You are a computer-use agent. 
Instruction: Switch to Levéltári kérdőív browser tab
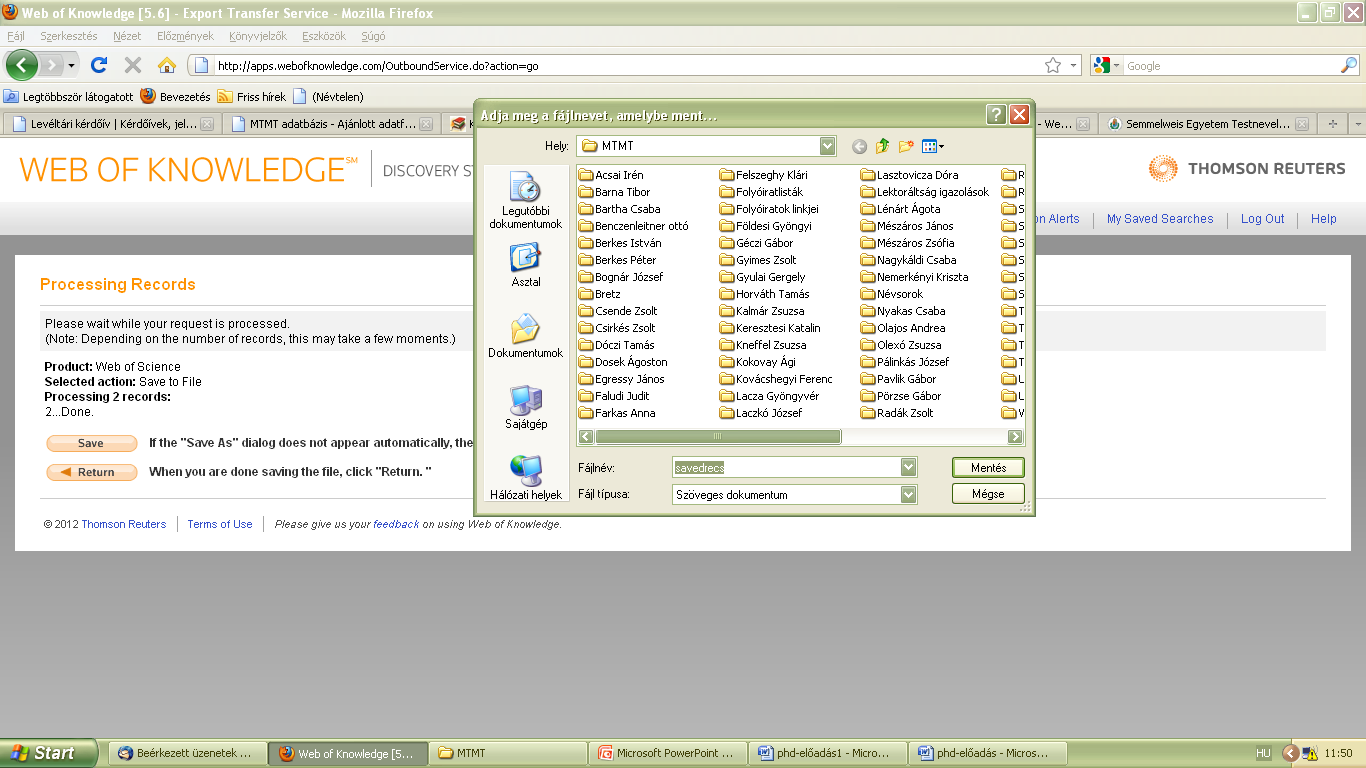[110, 125]
